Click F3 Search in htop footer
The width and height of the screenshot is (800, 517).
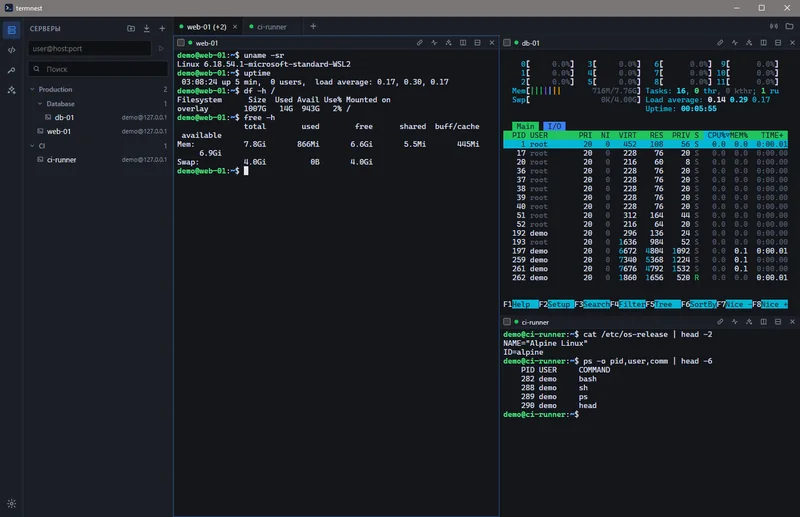tap(592, 305)
